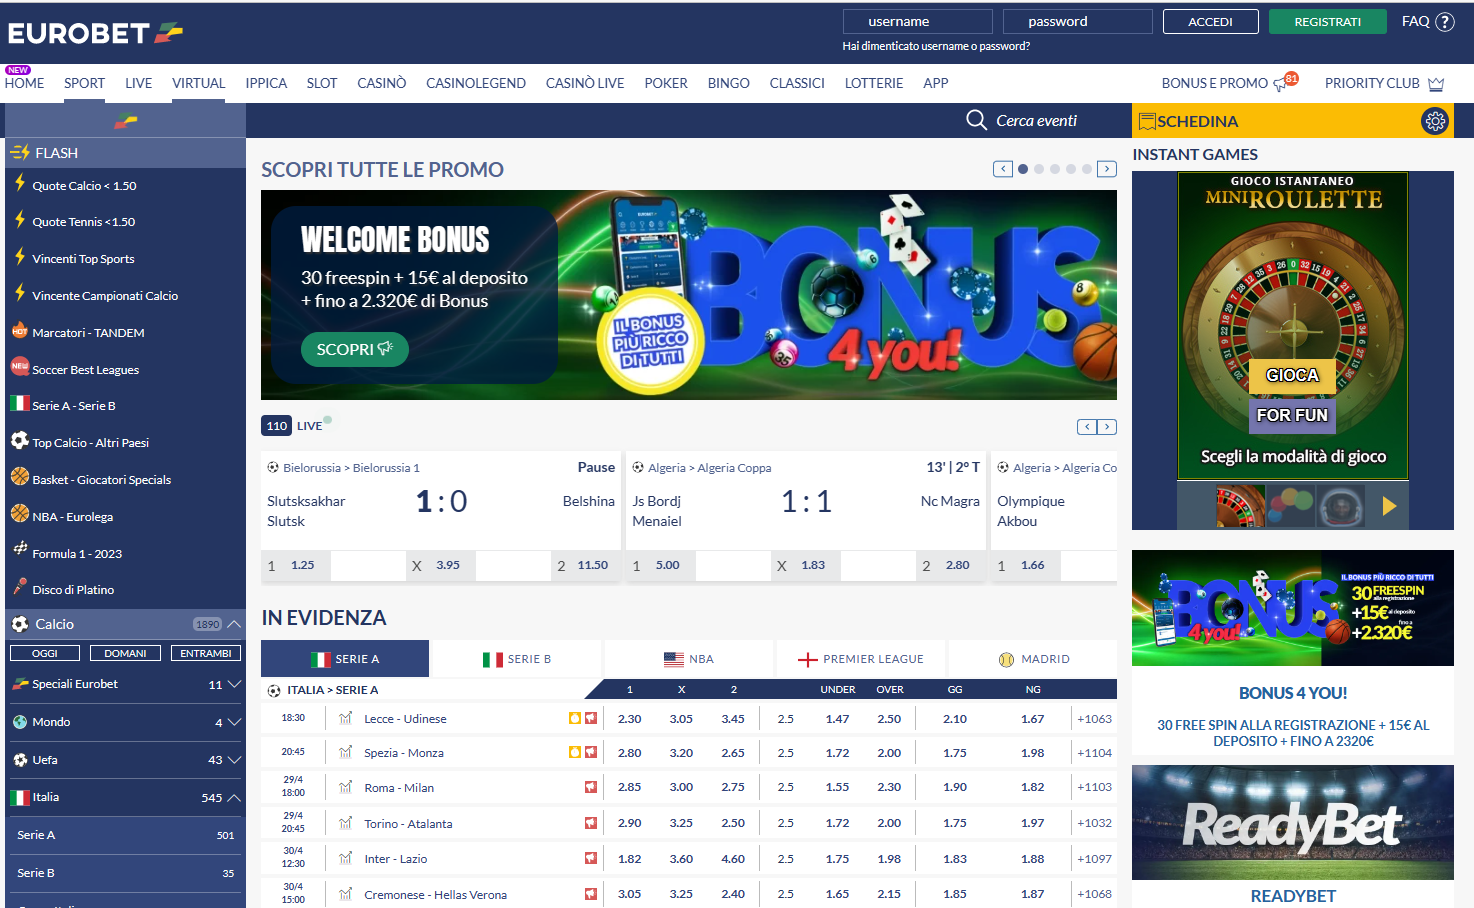This screenshot has width=1474, height=908.
Task: Open POKER menu item
Action: [666, 83]
